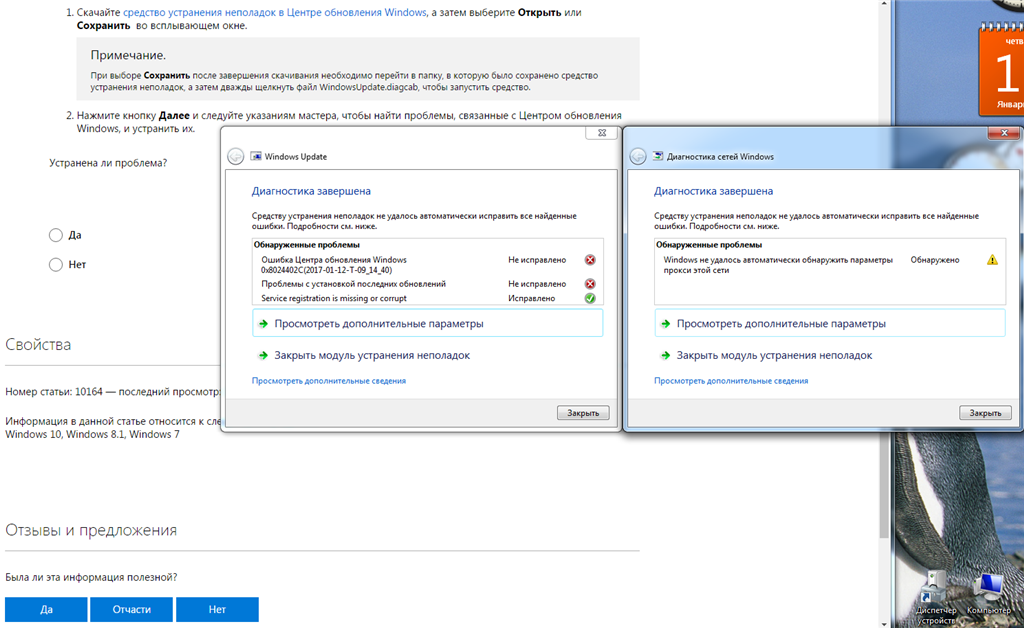
Task: View detailed information in Windows Update dialog
Action: [x=328, y=381]
